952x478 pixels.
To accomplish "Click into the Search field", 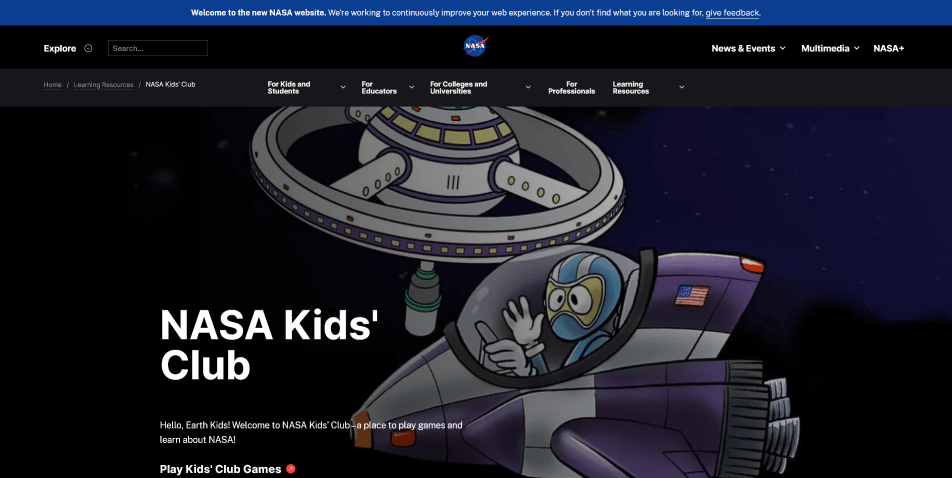I will point(158,48).
